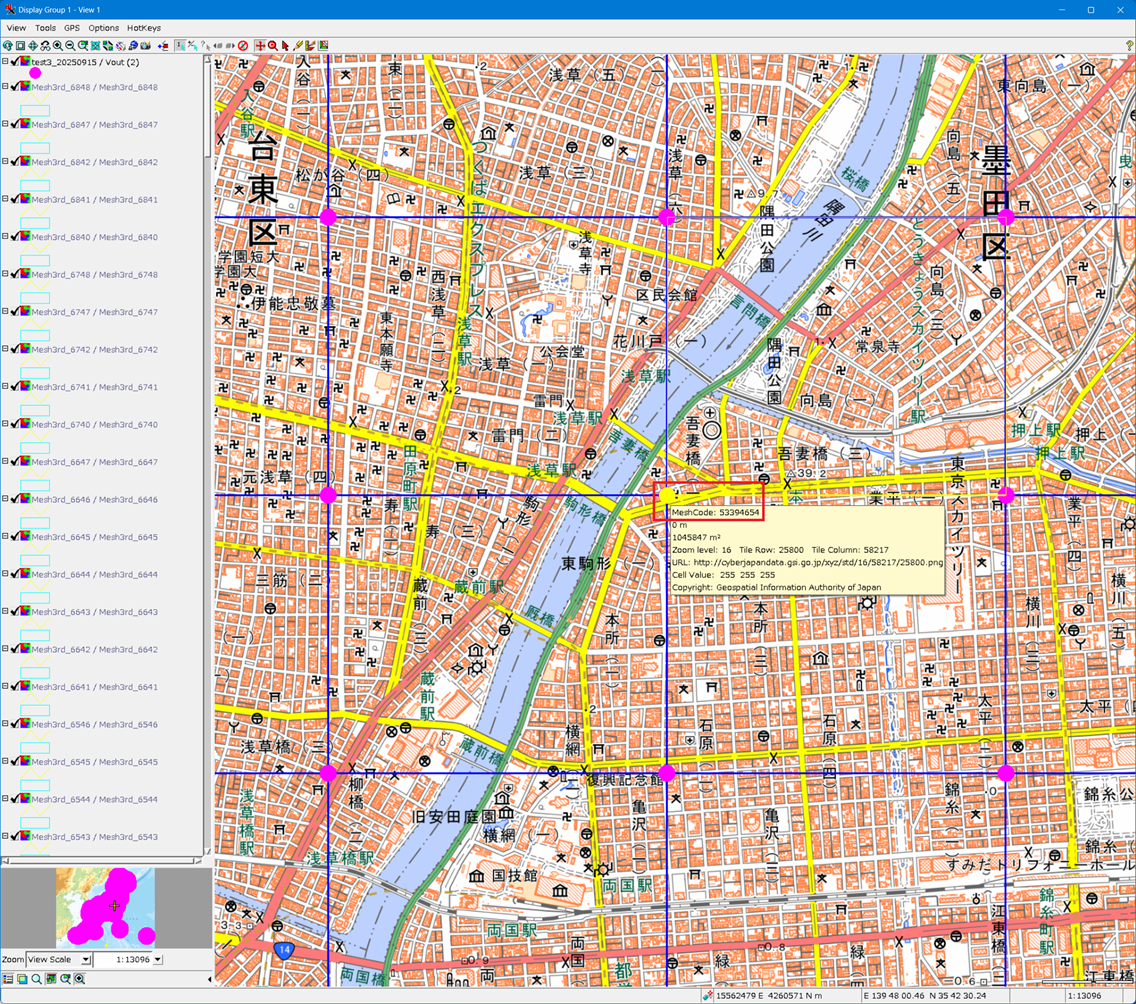Click the help question mark icon

click(x=1129, y=46)
